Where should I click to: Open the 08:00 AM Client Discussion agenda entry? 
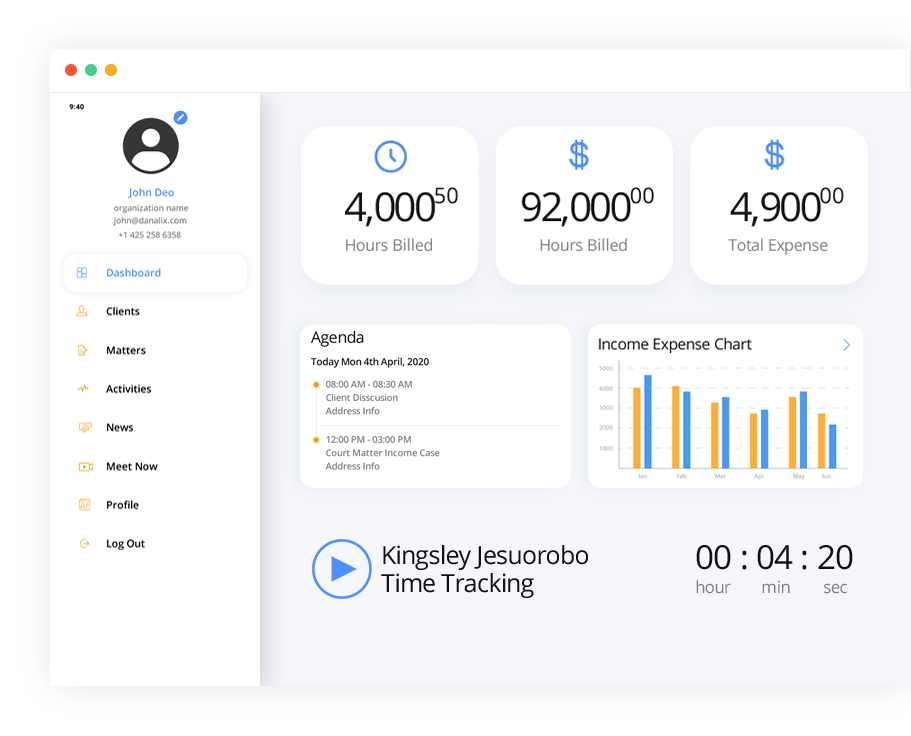(368, 397)
